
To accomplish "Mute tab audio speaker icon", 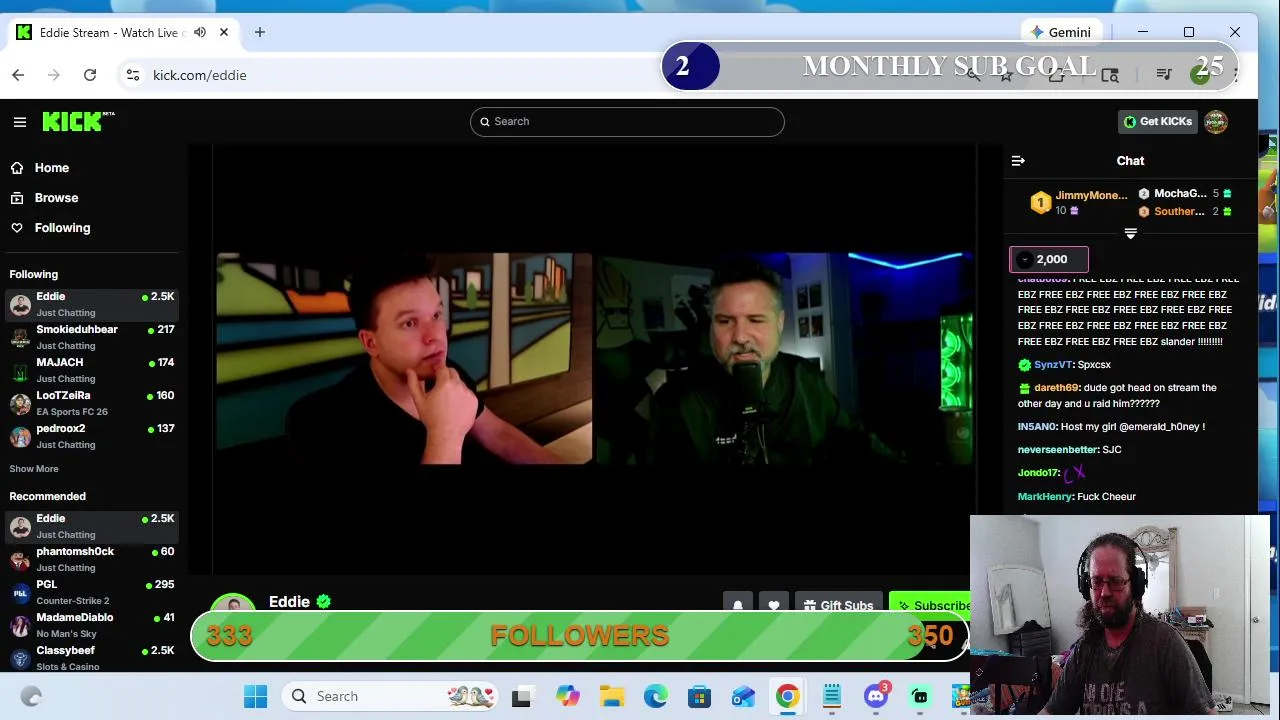I will (200, 33).
